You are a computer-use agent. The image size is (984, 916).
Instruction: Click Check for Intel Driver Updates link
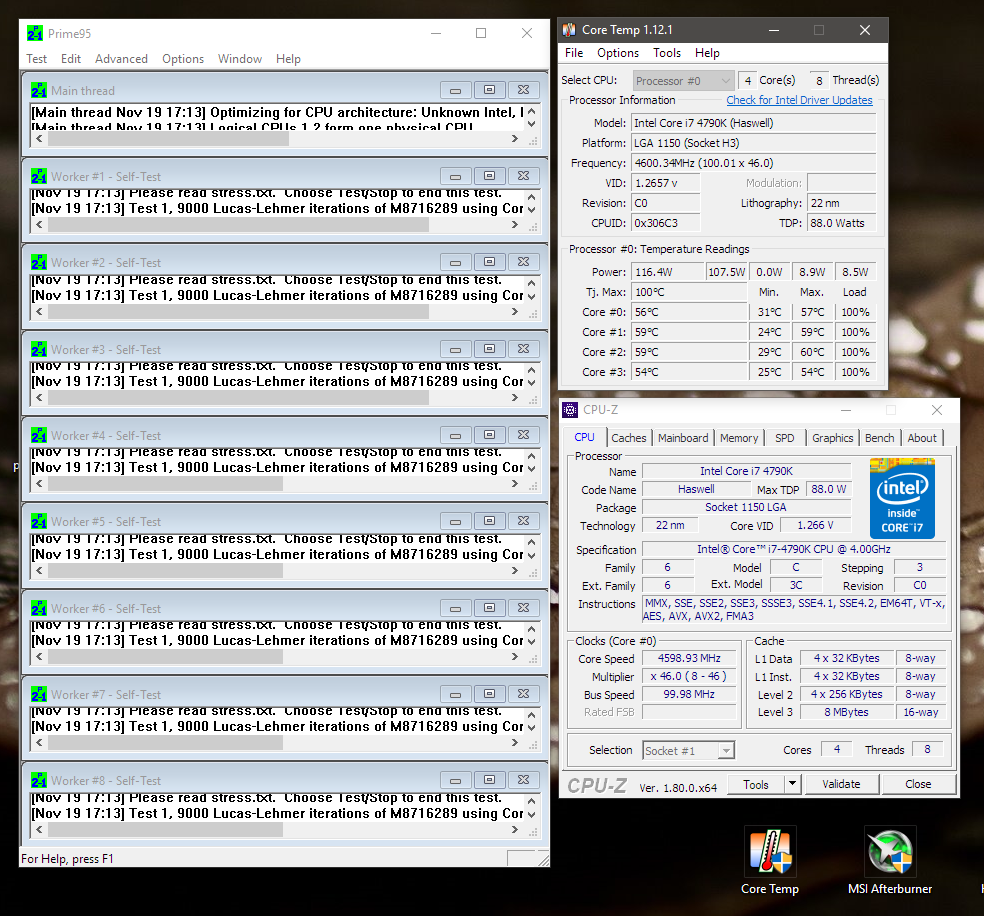coord(799,100)
